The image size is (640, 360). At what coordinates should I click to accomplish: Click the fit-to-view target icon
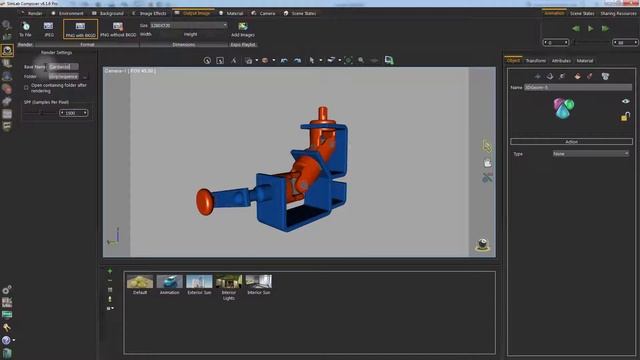(348, 60)
